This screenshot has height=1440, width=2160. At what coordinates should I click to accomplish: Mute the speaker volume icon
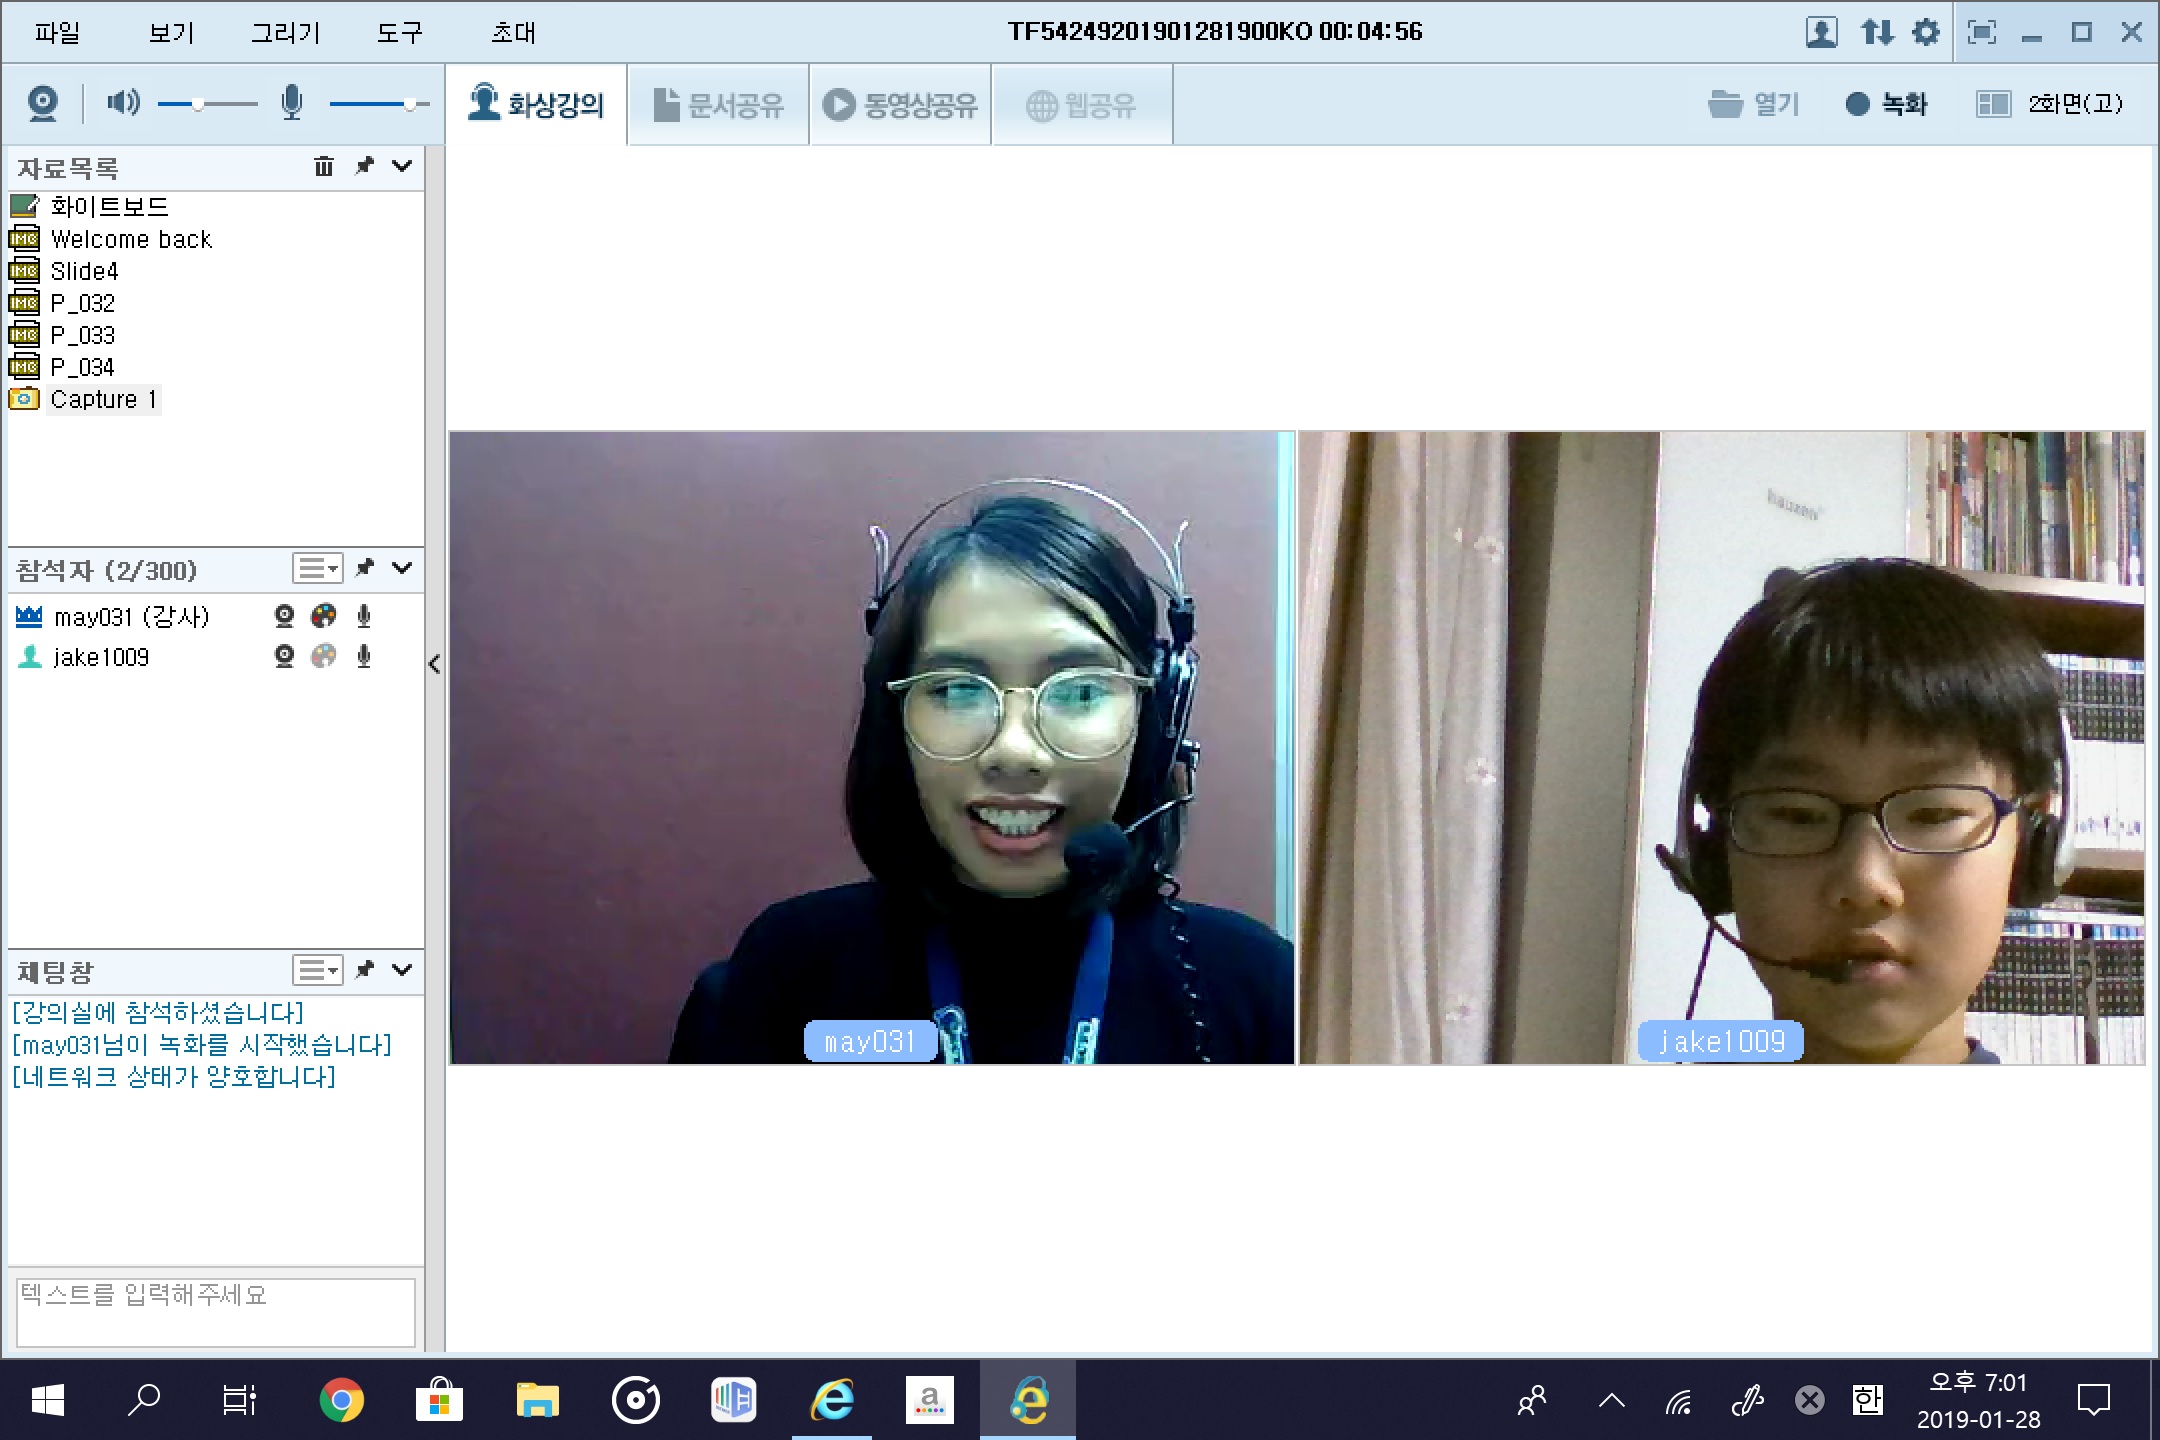(x=123, y=103)
